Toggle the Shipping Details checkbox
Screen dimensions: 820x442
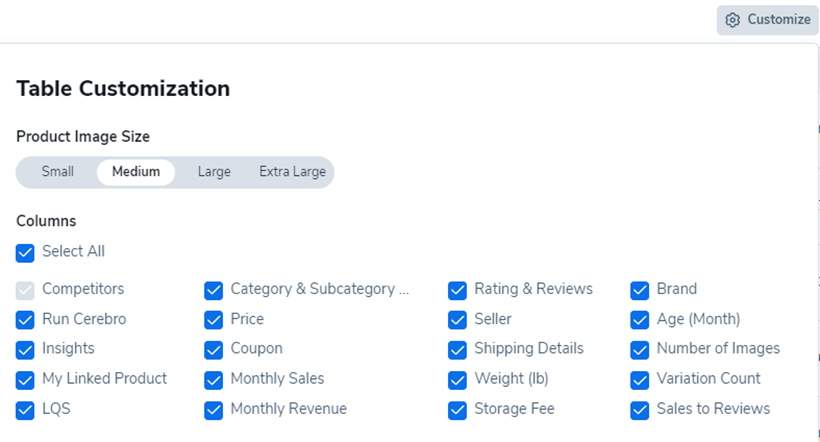tap(457, 350)
